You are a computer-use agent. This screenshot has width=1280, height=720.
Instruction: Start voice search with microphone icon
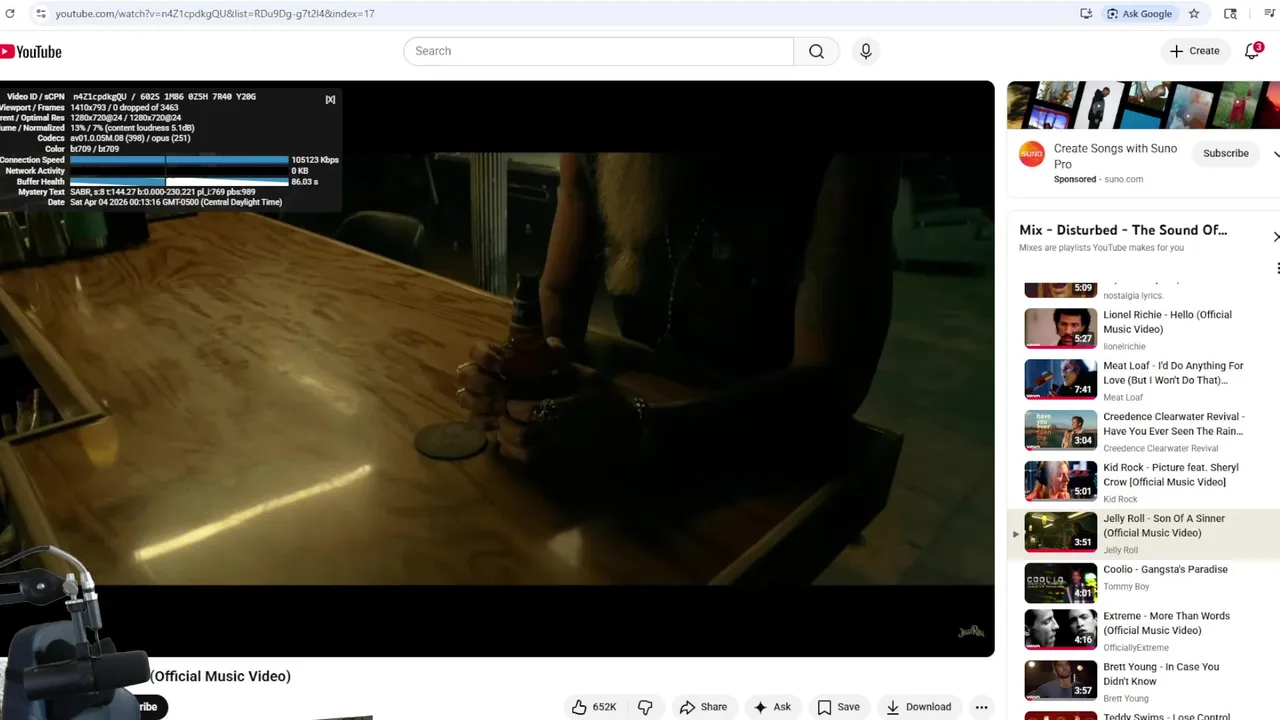[866, 51]
